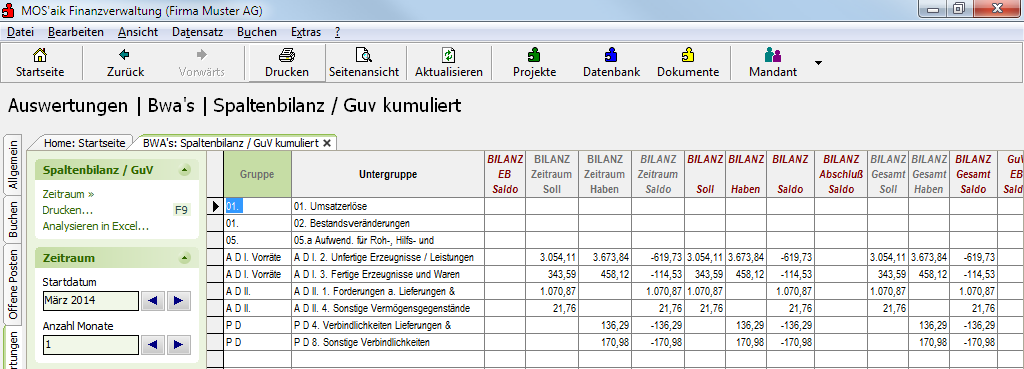Click BILANZ EB Saldo column header
The height and width of the screenshot is (369, 1024).
pos(505,174)
